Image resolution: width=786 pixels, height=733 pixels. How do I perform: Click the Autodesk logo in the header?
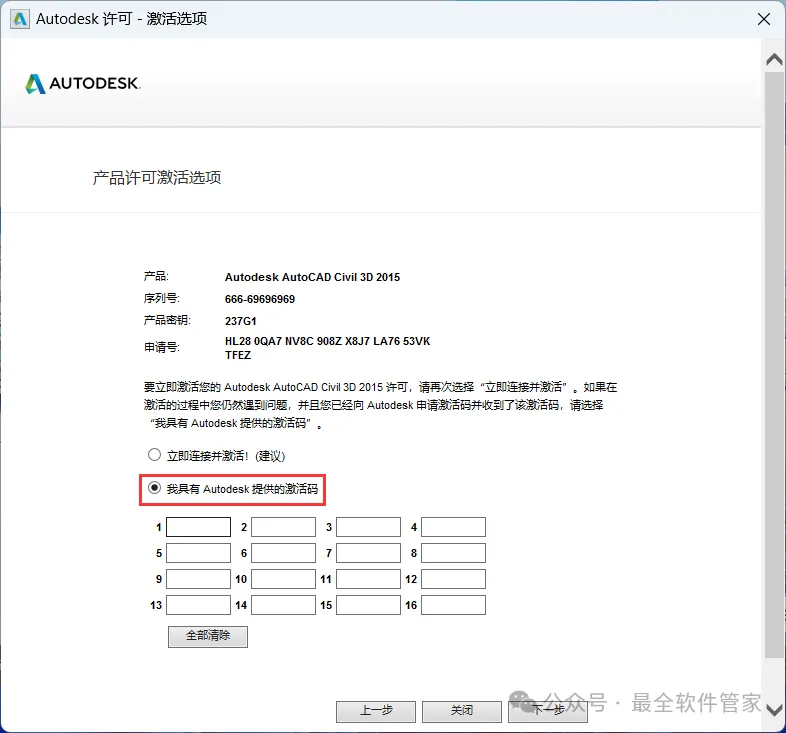83,84
